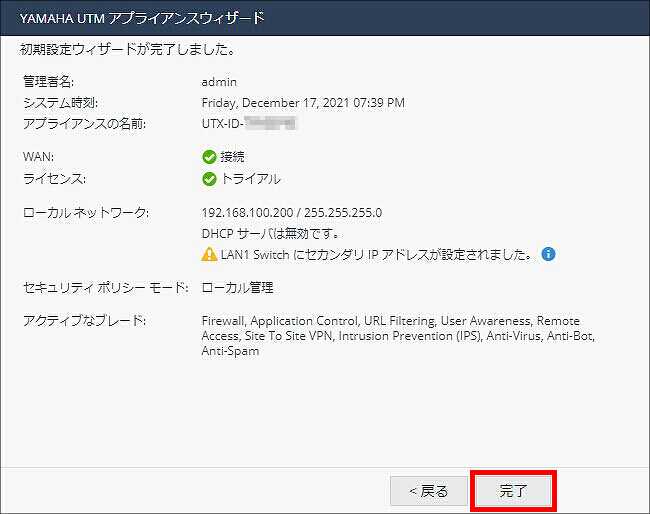Click the セキュリティ ポリシー モード label

tap(106, 288)
